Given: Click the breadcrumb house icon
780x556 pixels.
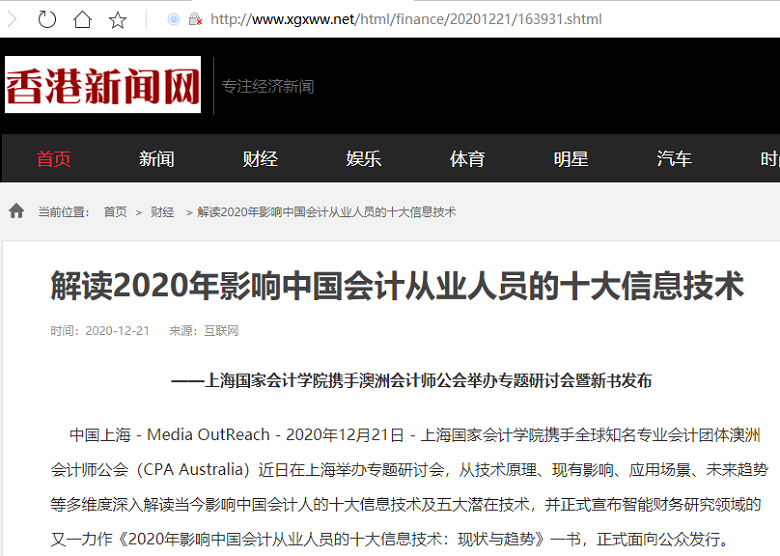Looking at the screenshot, I should click(x=16, y=211).
